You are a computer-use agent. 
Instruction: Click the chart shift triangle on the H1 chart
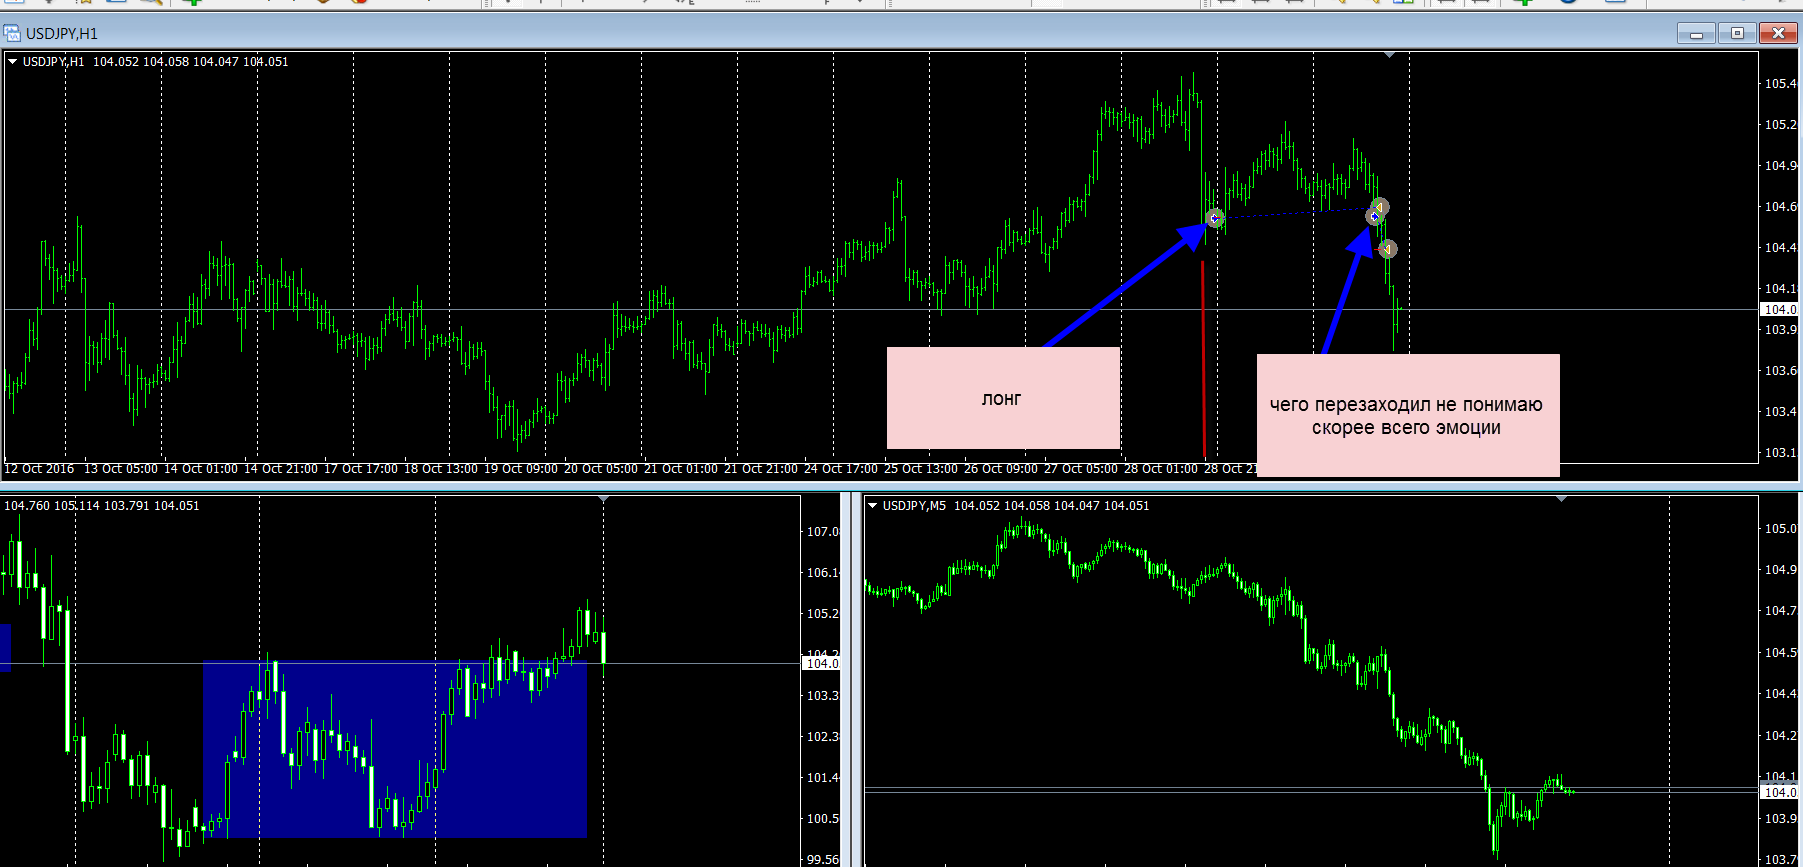(x=1389, y=55)
